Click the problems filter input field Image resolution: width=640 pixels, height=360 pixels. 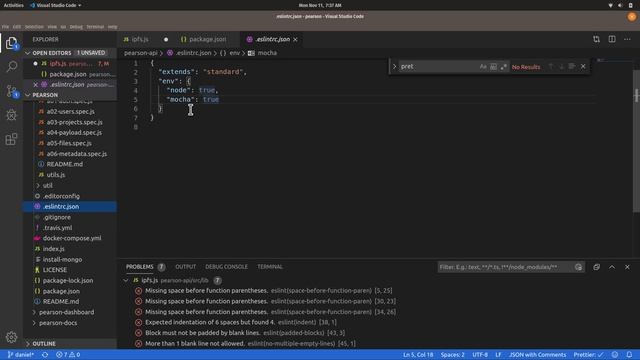(505, 267)
